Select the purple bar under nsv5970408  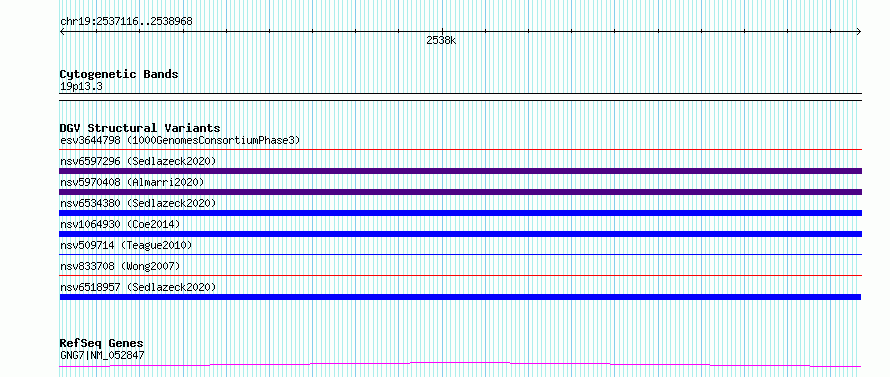460,192
